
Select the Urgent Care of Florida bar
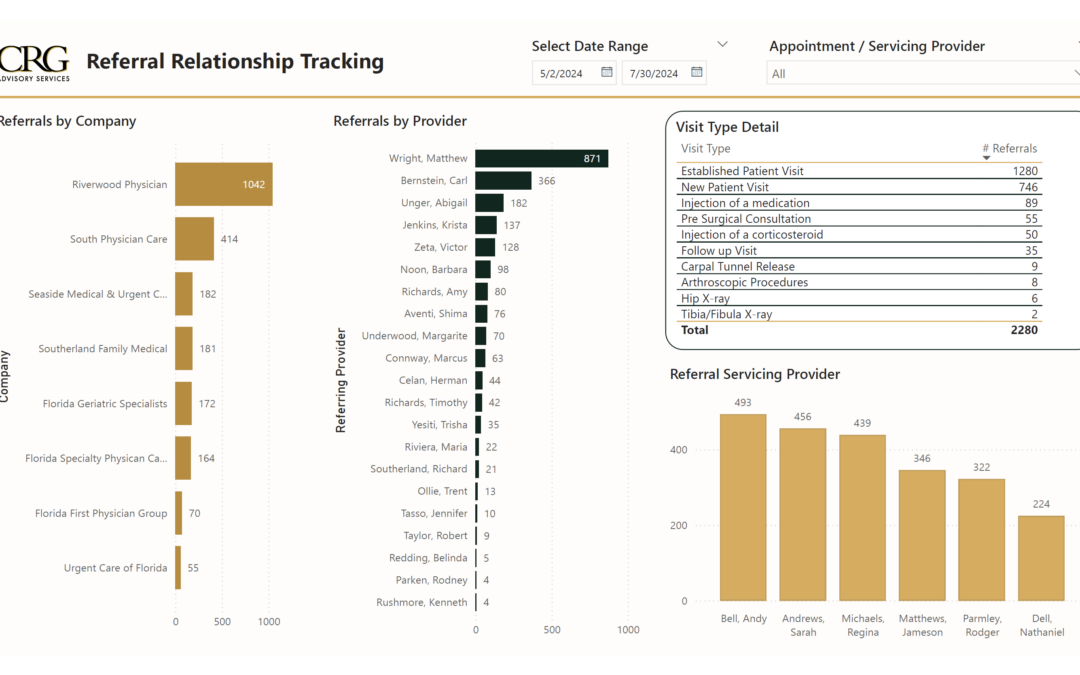coord(178,568)
